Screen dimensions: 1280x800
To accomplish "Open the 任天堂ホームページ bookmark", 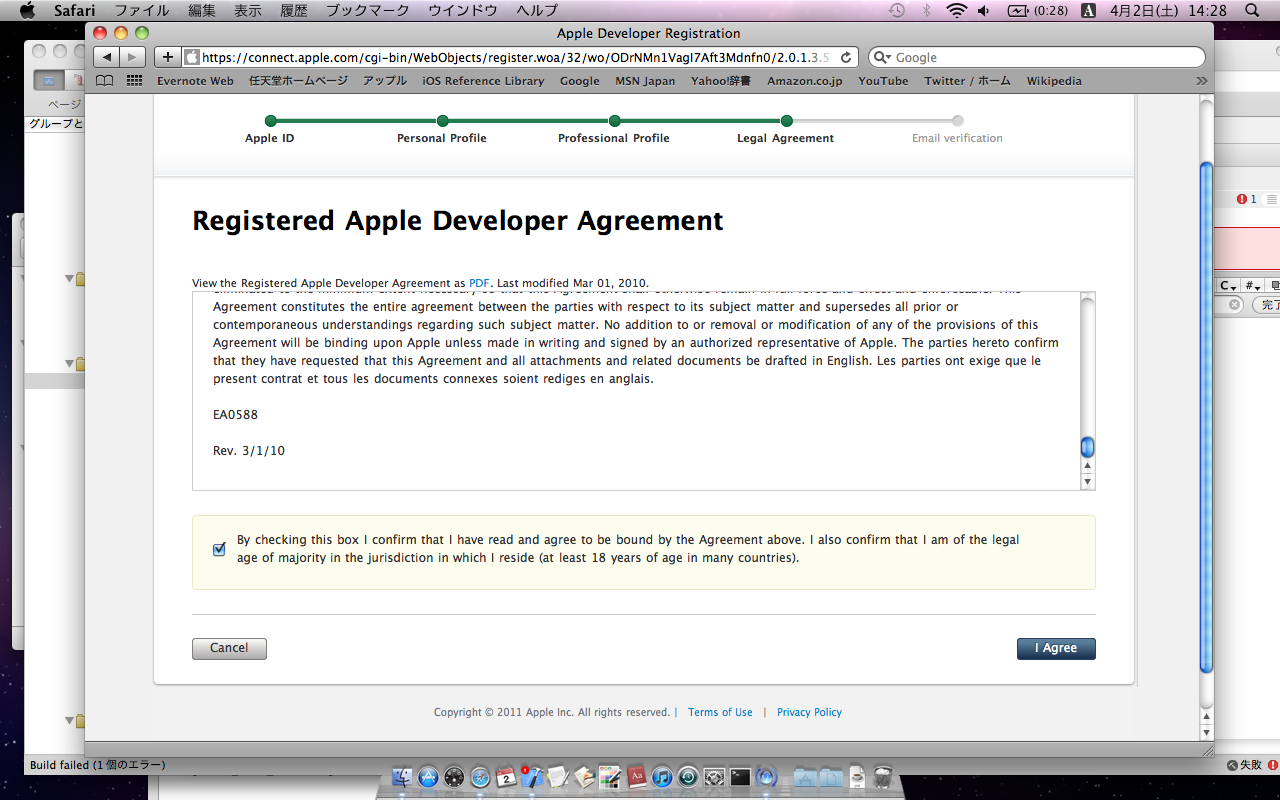I will click(x=298, y=81).
